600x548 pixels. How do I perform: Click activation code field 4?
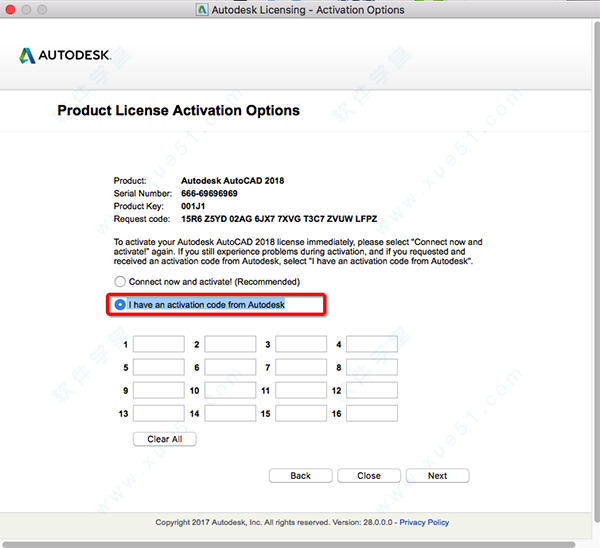pyautogui.click(x=372, y=344)
